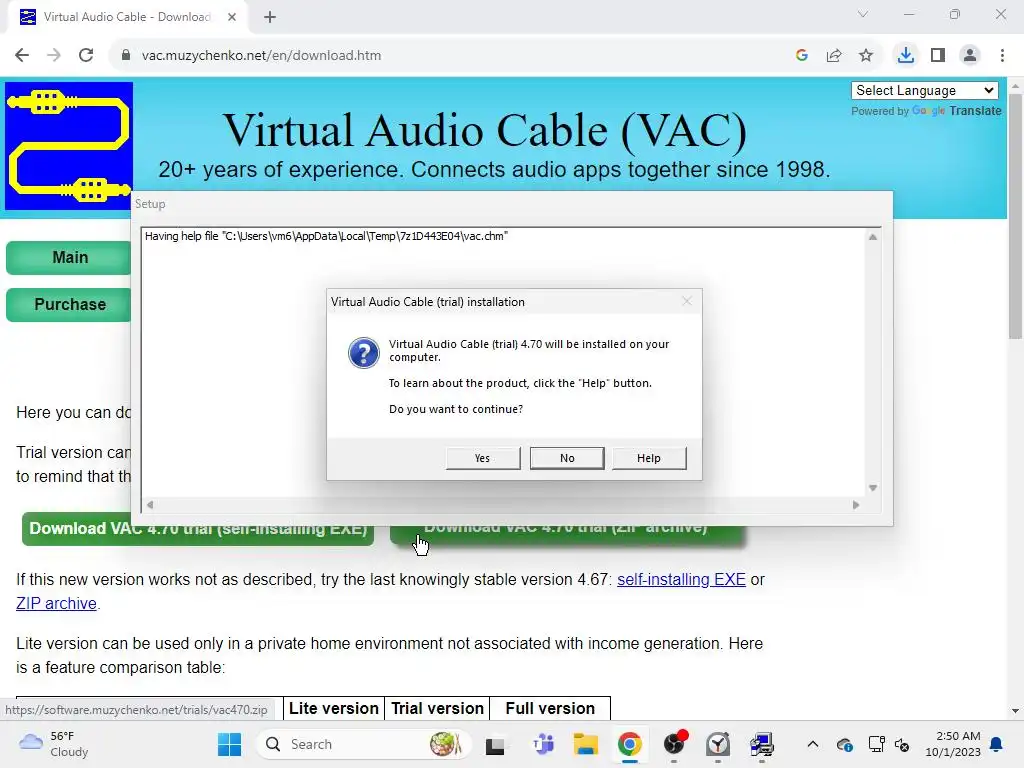Image resolution: width=1024 pixels, height=768 pixels.
Task: Open the Main page button
Action: point(69,257)
